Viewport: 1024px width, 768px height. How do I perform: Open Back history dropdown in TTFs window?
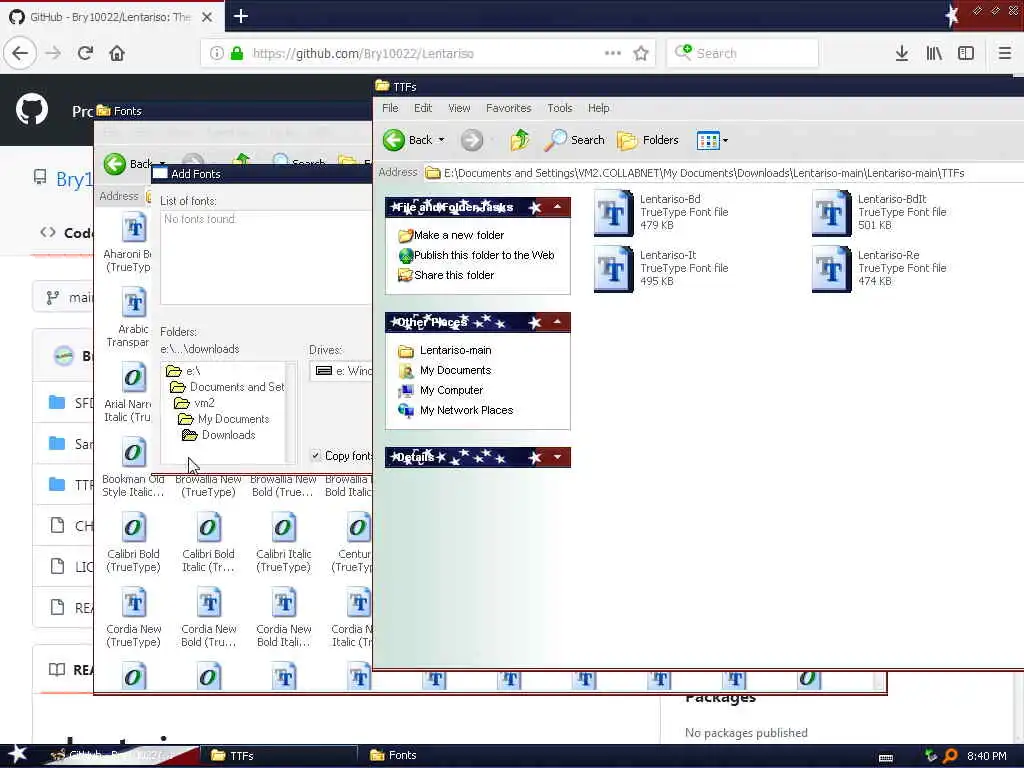pyautogui.click(x=442, y=140)
